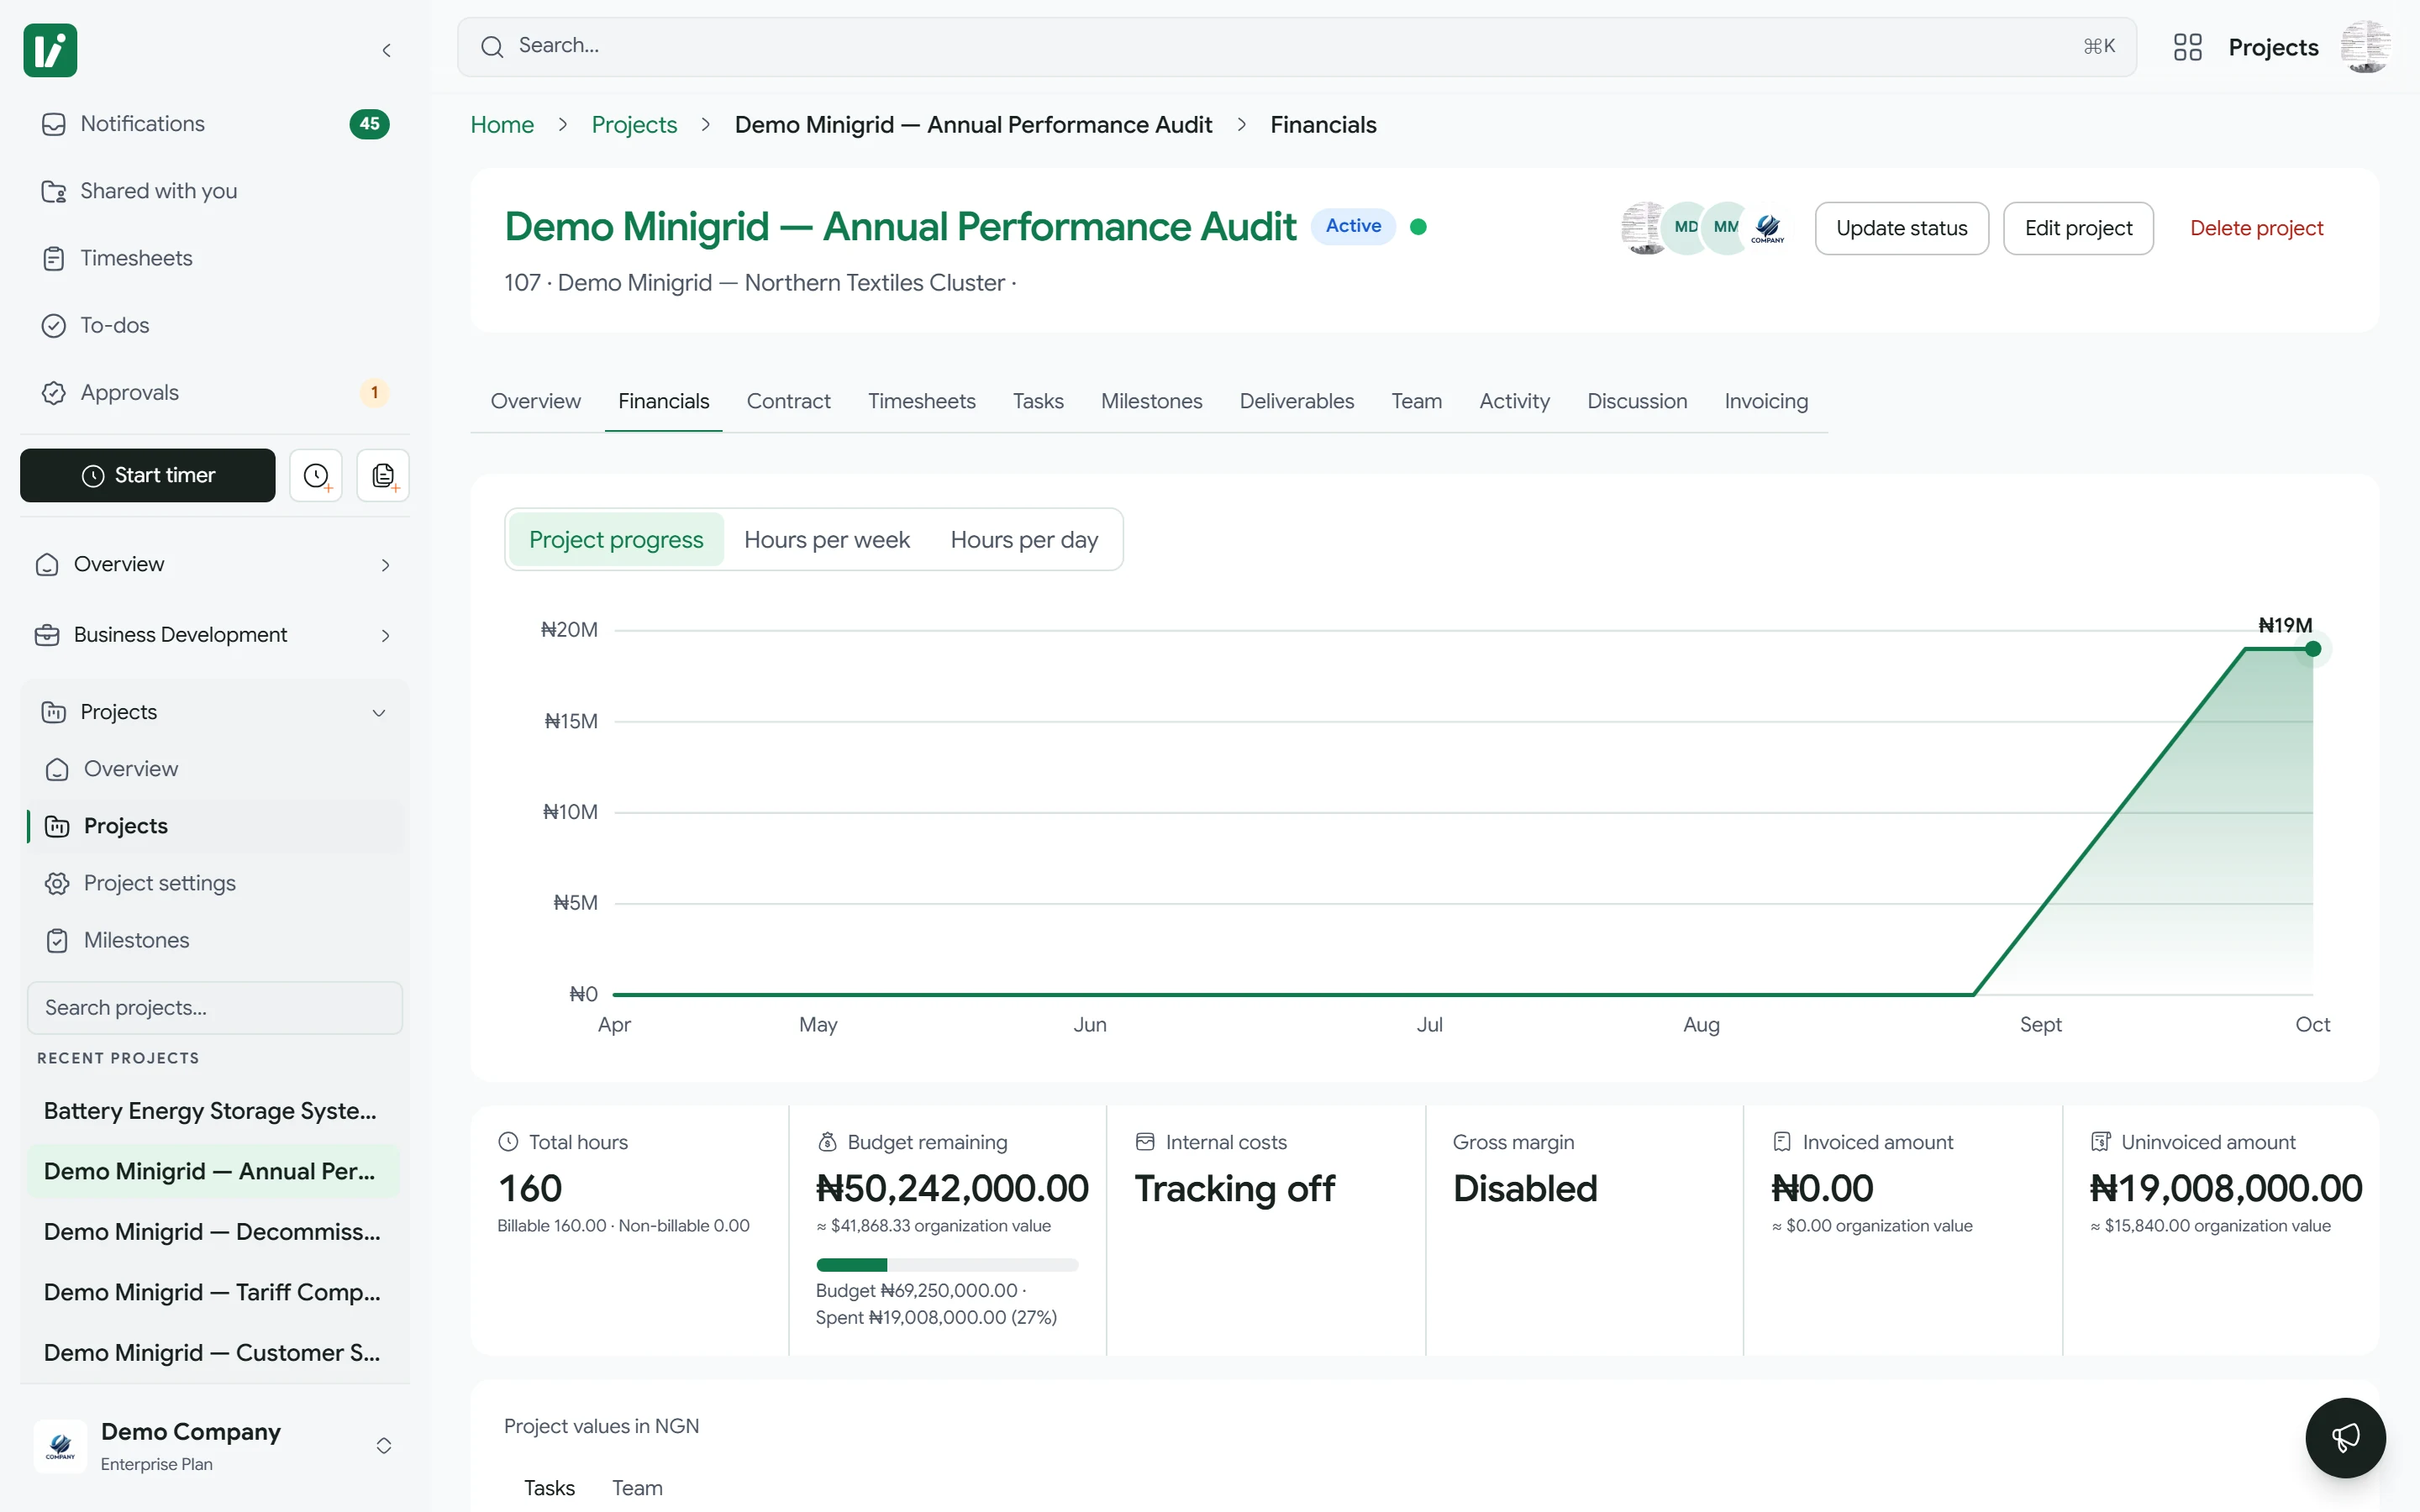Open the user profile avatar menu
The width and height of the screenshot is (2420, 1512).
(2365, 47)
